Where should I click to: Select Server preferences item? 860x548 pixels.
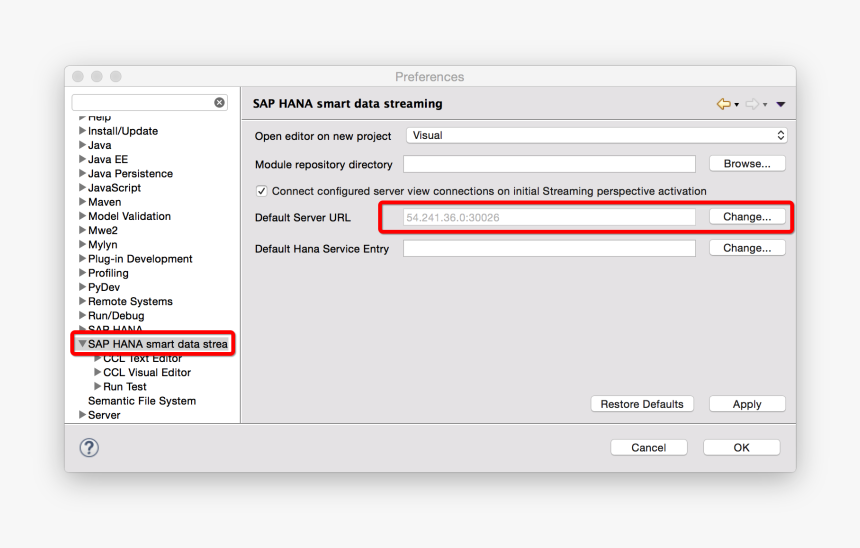pyautogui.click(x=104, y=415)
